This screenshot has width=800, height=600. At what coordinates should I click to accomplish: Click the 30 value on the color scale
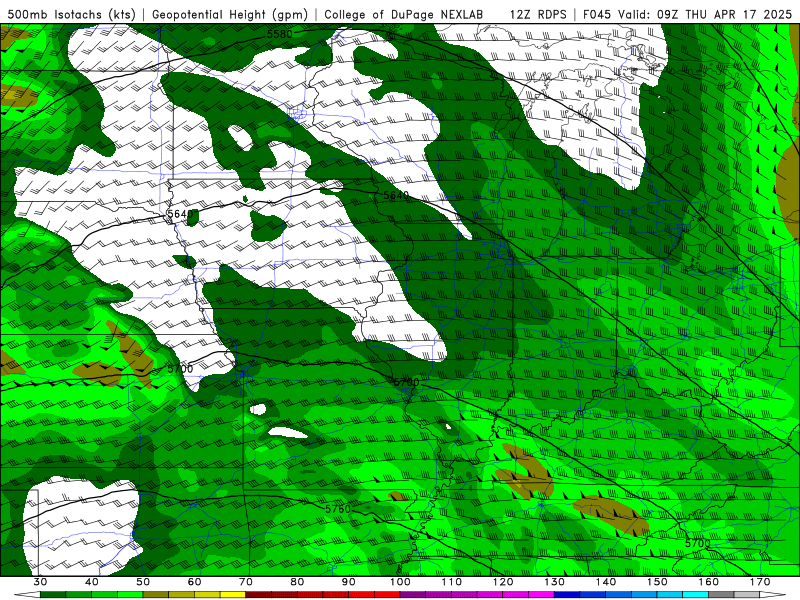40,582
